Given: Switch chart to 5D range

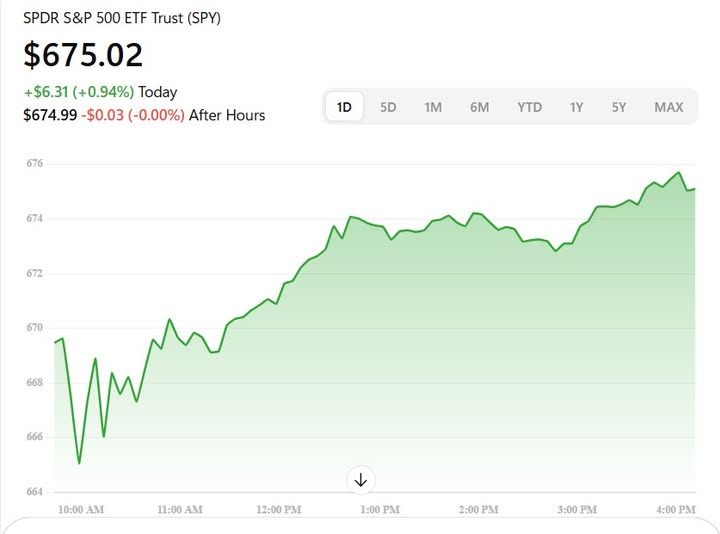Looking at the screenshot, I should click(388, 107).
